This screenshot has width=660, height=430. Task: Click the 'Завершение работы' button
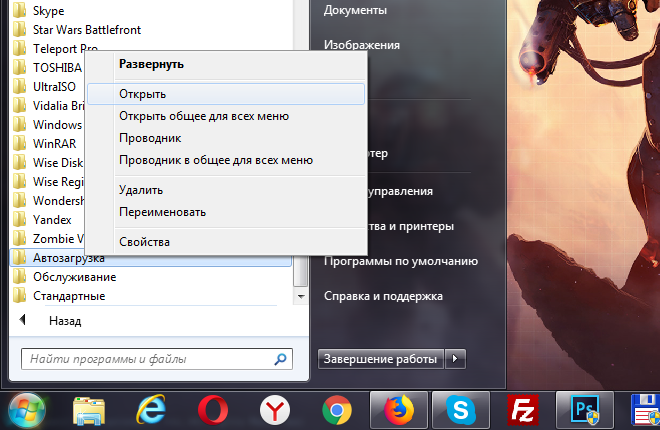coord(380,358)
